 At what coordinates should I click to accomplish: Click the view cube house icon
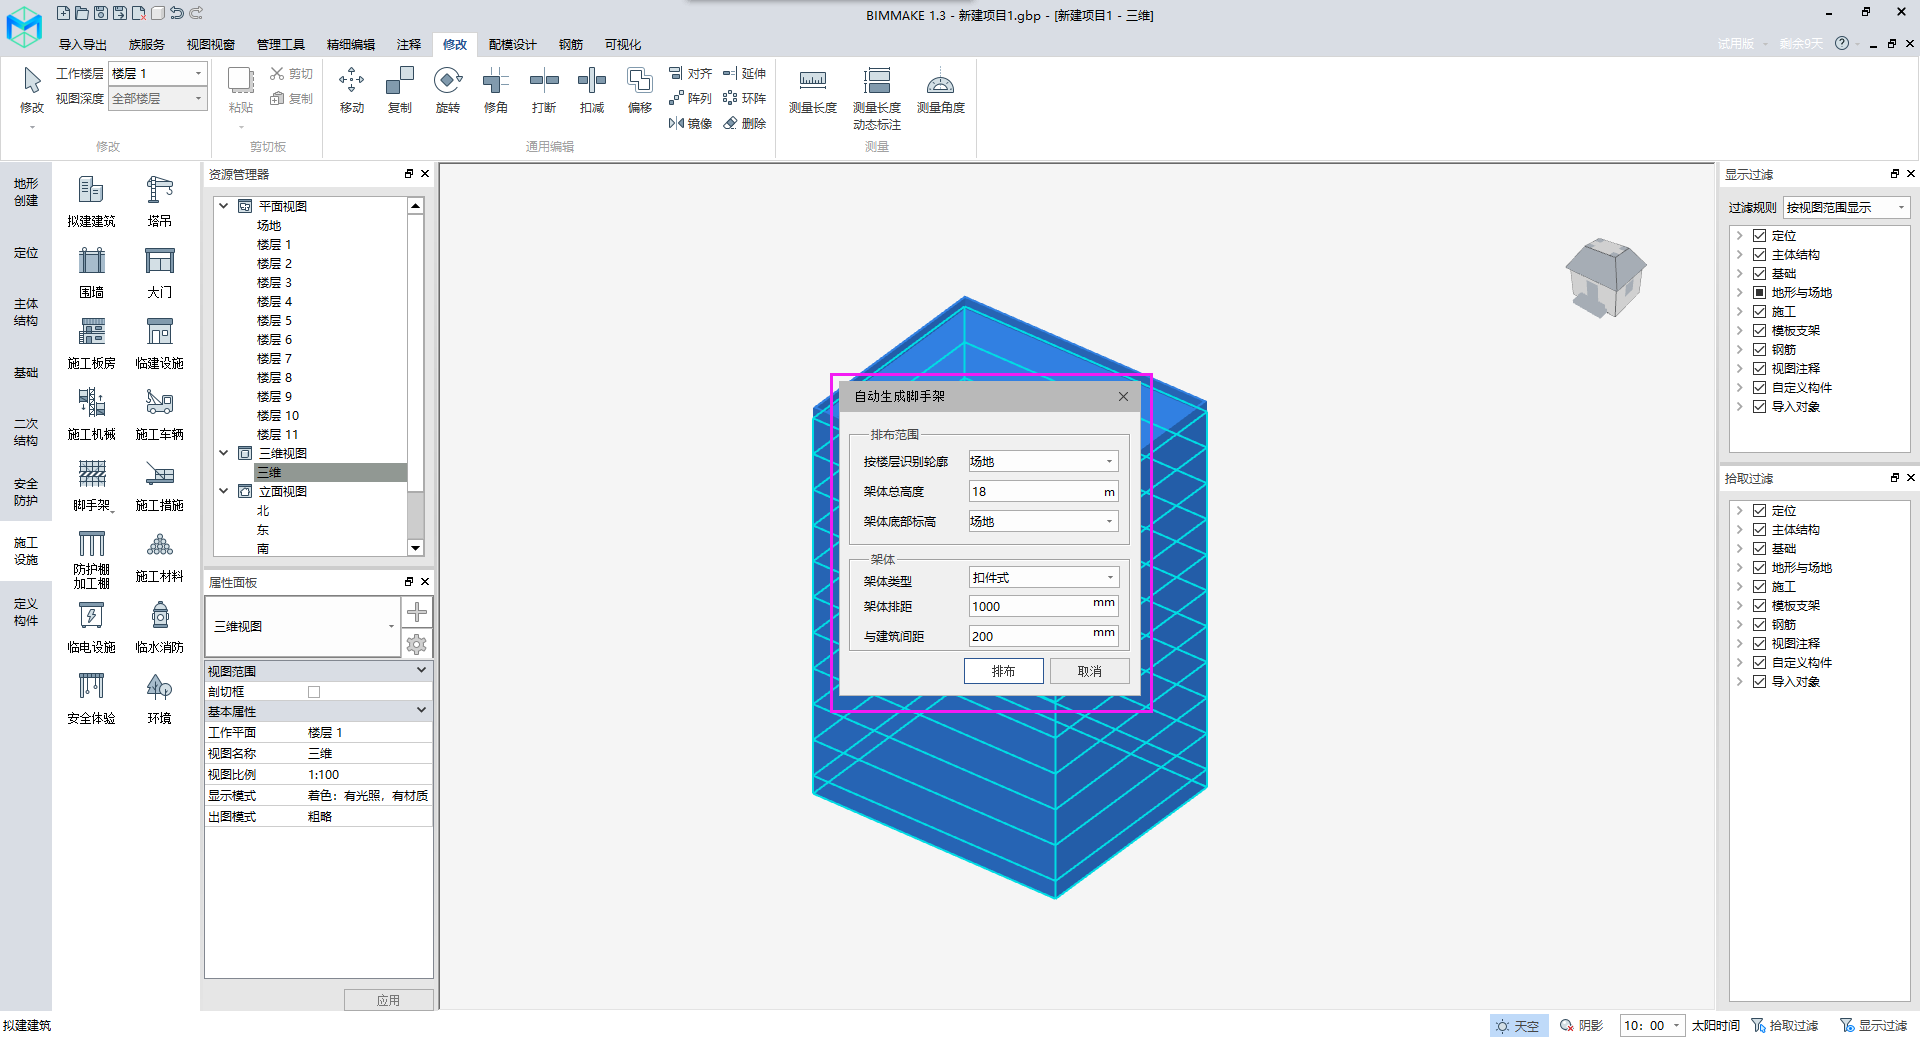[x=1605, y=277]
